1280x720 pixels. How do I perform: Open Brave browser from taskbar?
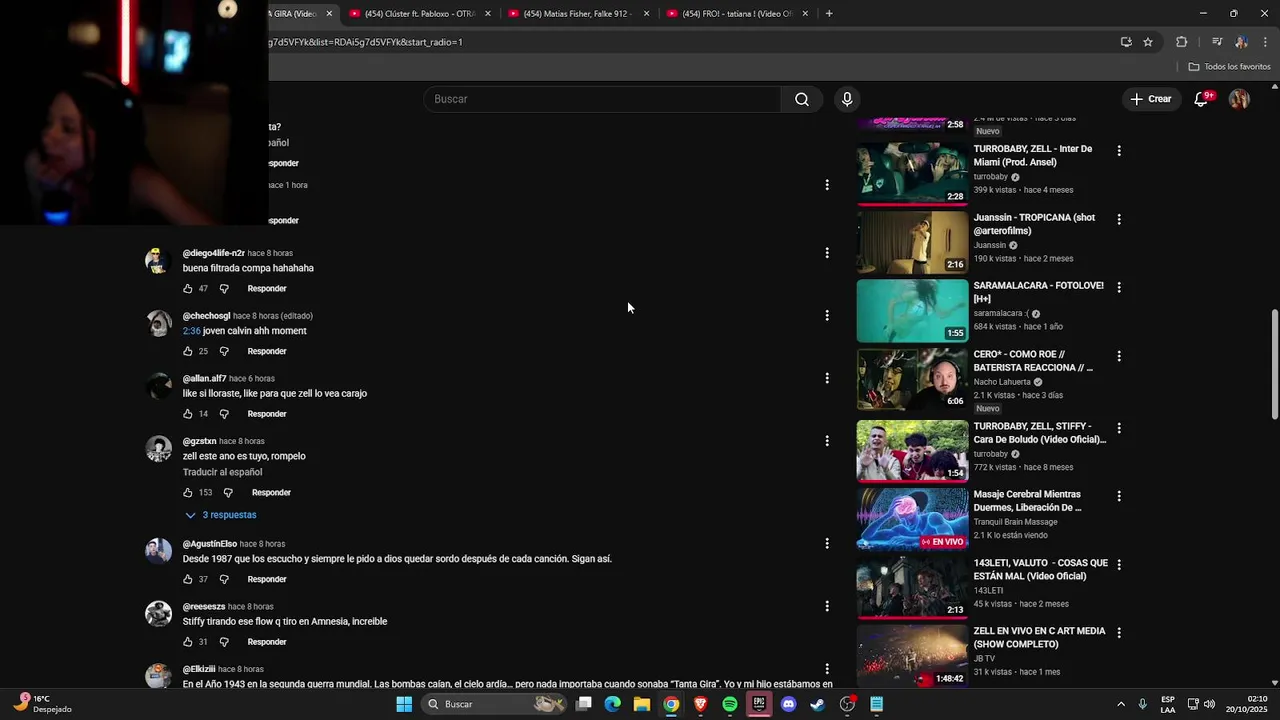(x=700, y=704)
